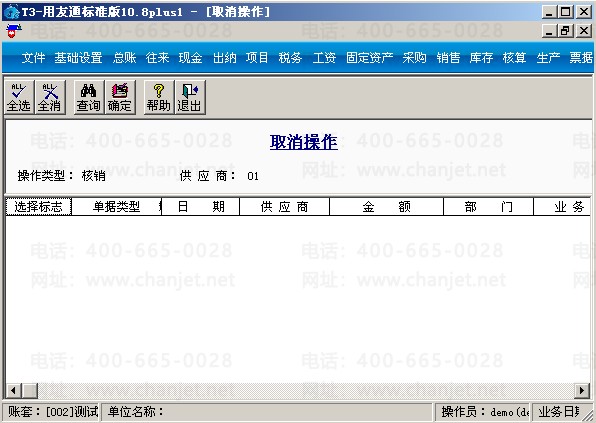Click the 操作员 demo status bar entry
This screenshot has height=423, width=596.
[483, 412]
